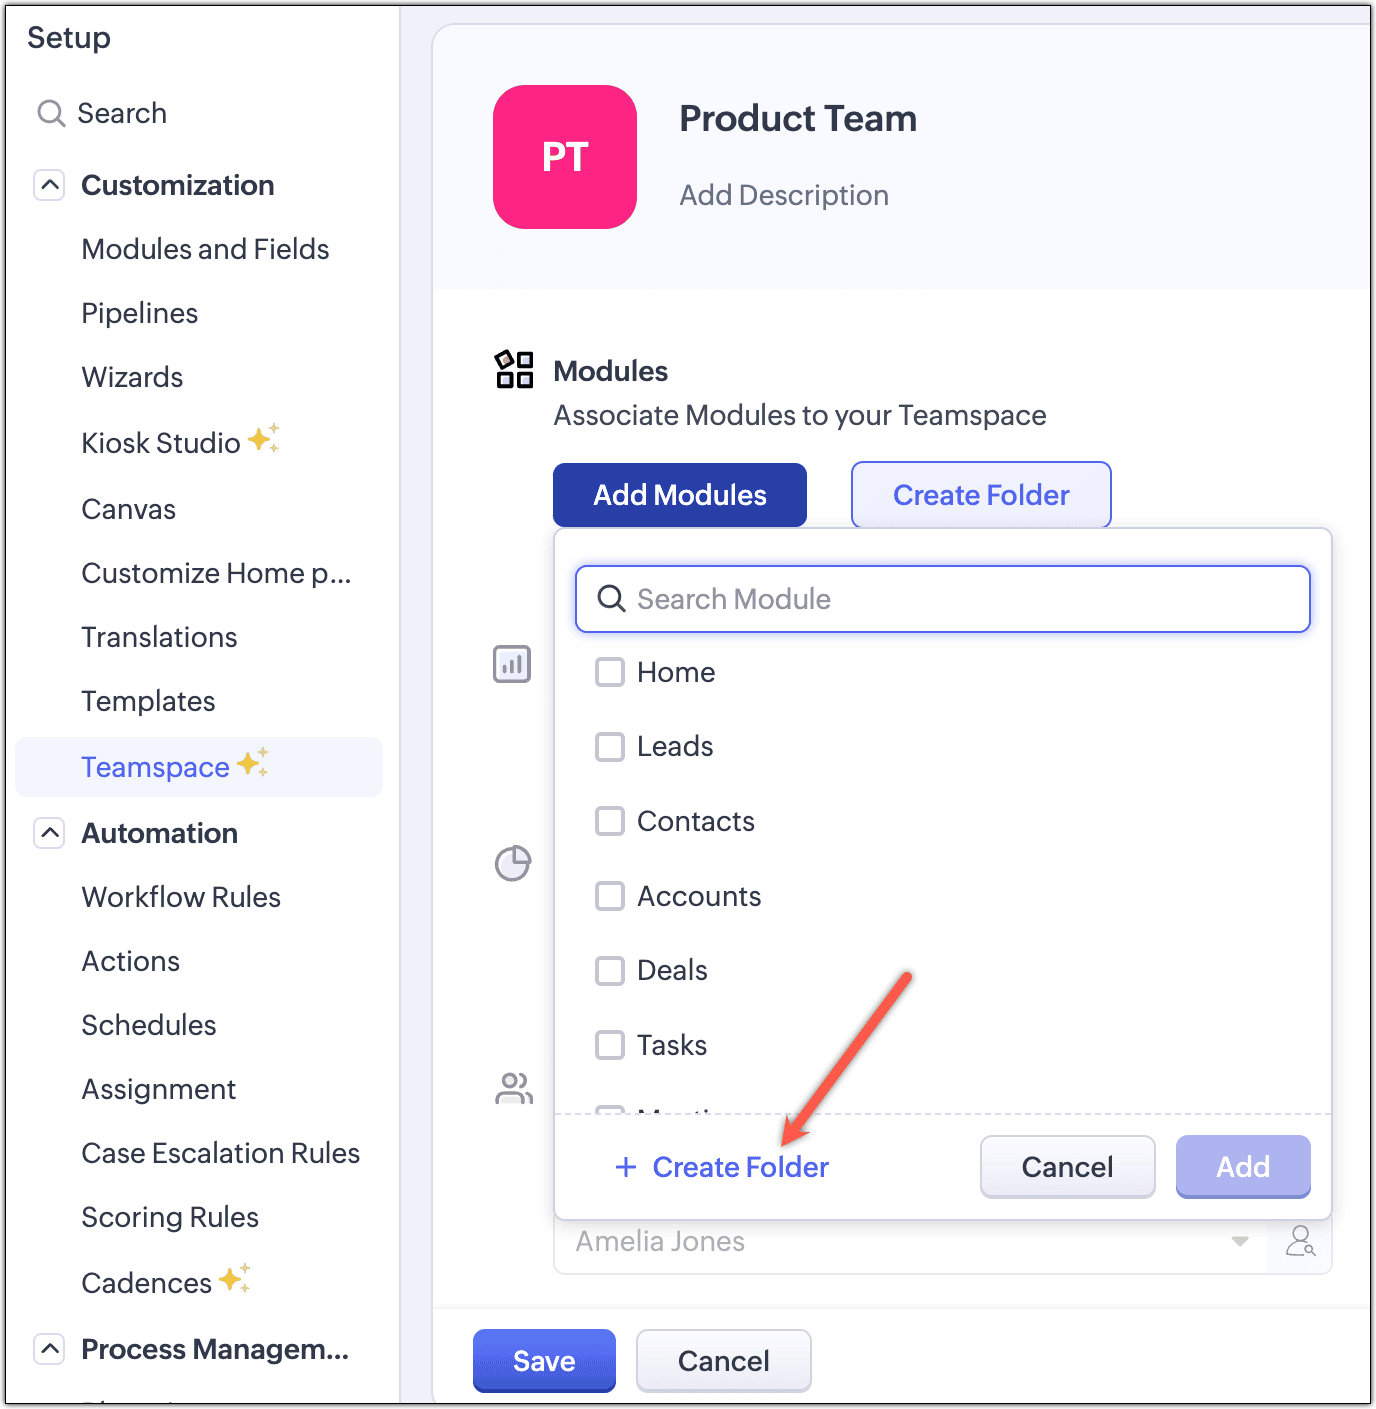
Task: Click the Modules grid icon
Action: (x=514, y=370)
